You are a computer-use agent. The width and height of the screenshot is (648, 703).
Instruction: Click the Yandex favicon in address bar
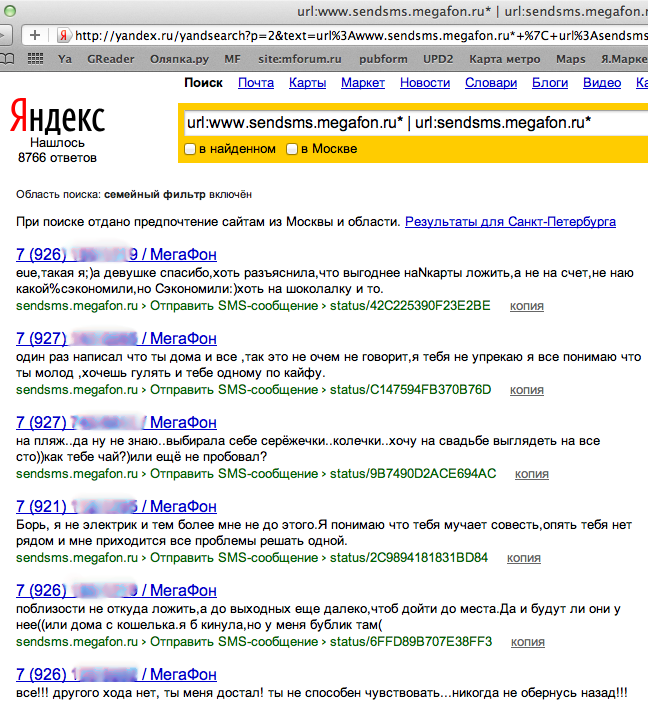click(x=63, y=35)
